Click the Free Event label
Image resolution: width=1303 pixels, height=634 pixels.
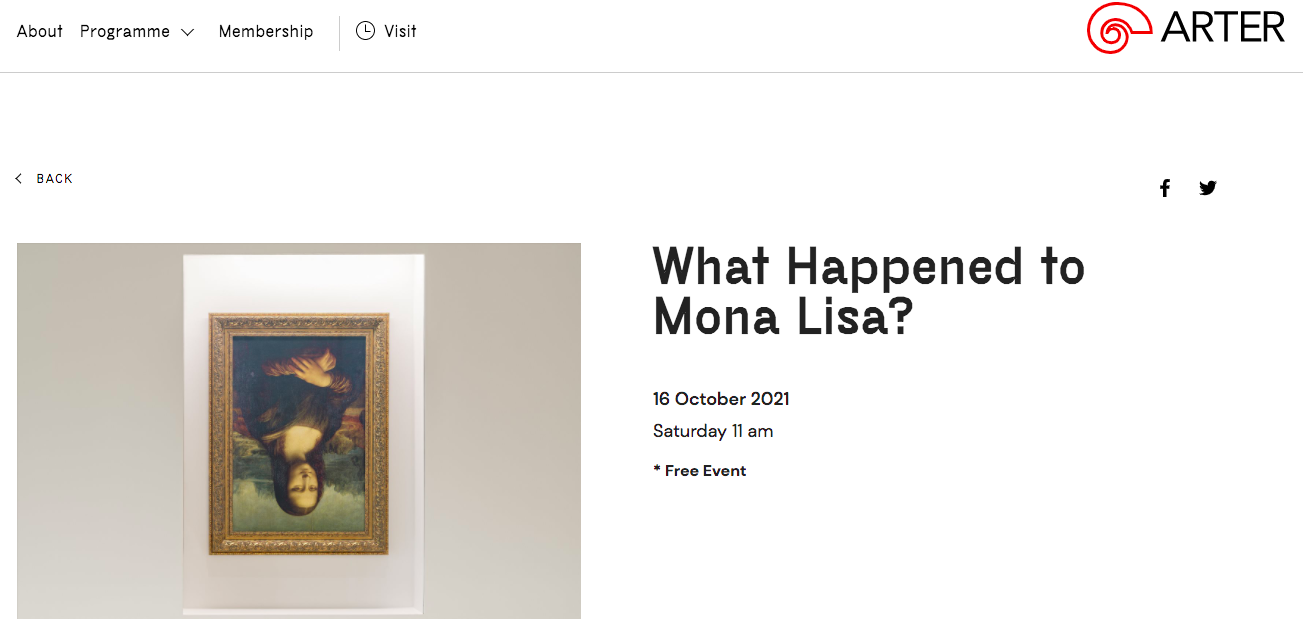point(706,471)
